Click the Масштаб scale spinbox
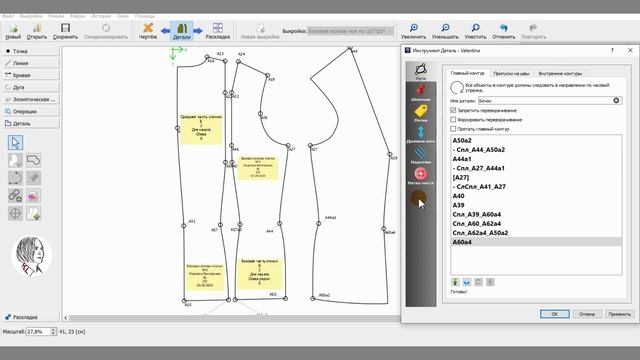The width and height of the screenshot is (640, 360). 40,331
